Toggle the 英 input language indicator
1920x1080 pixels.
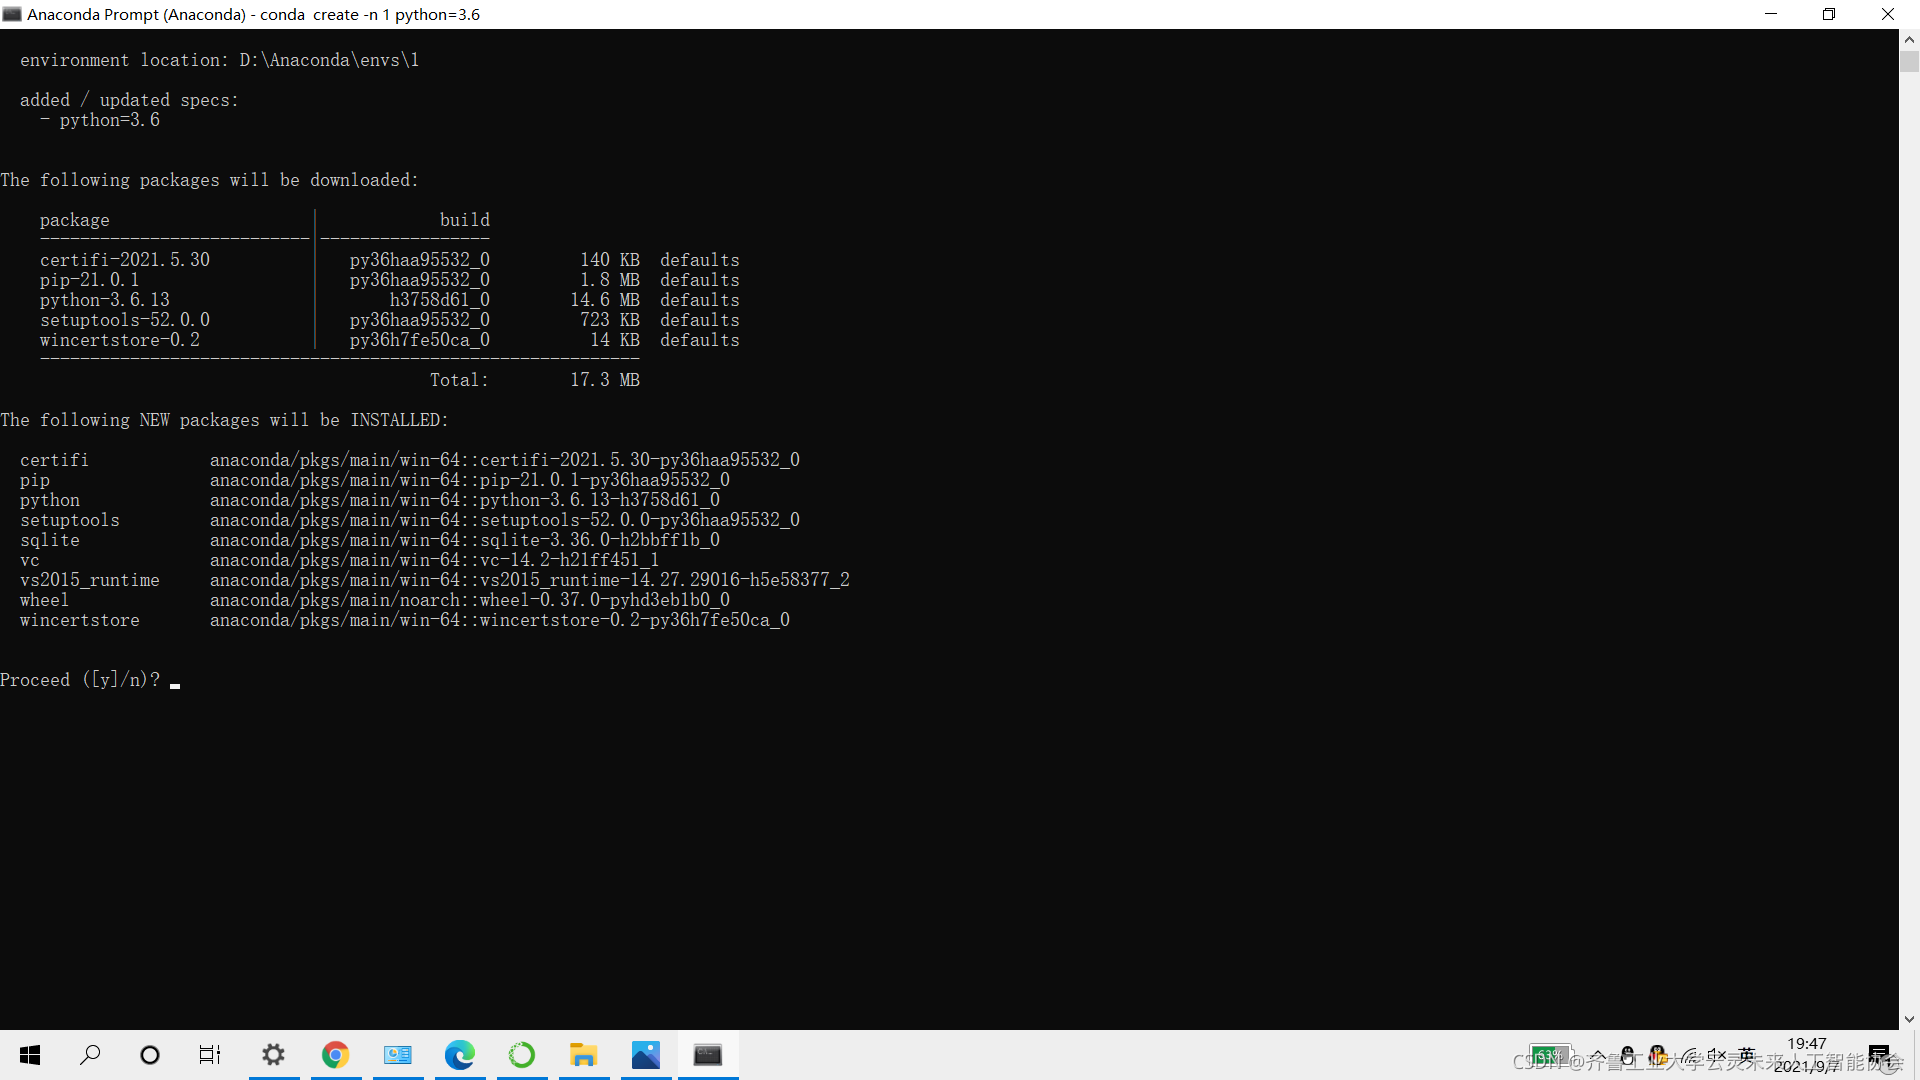tap(1747, 1055)
